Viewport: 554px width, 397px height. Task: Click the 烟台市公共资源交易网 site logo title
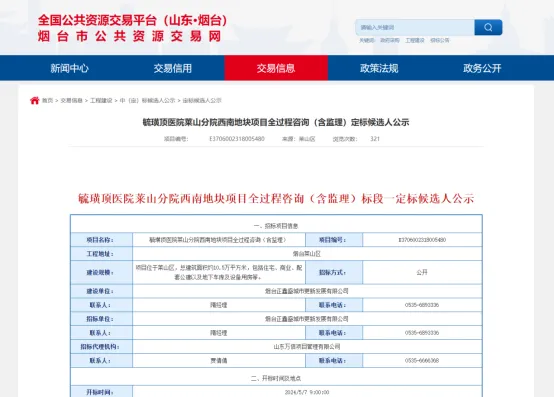pyautogui.click(x=130, y=36)
